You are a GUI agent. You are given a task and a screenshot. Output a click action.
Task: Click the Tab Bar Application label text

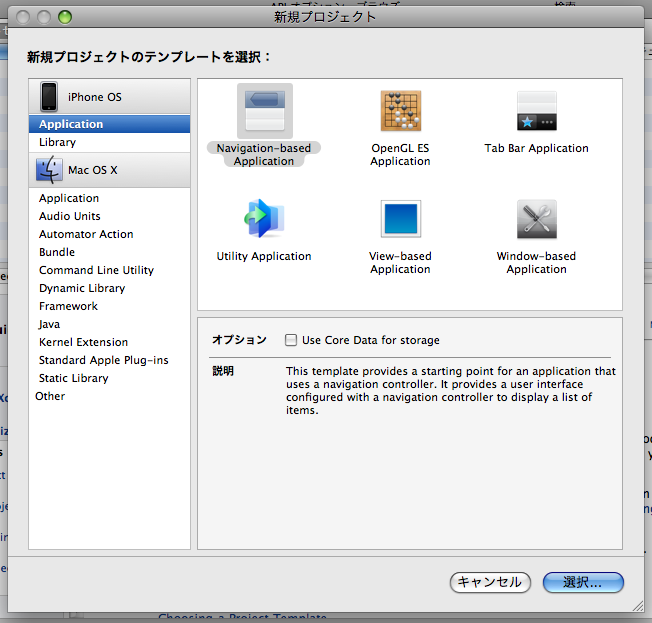[x=536, y=148]
